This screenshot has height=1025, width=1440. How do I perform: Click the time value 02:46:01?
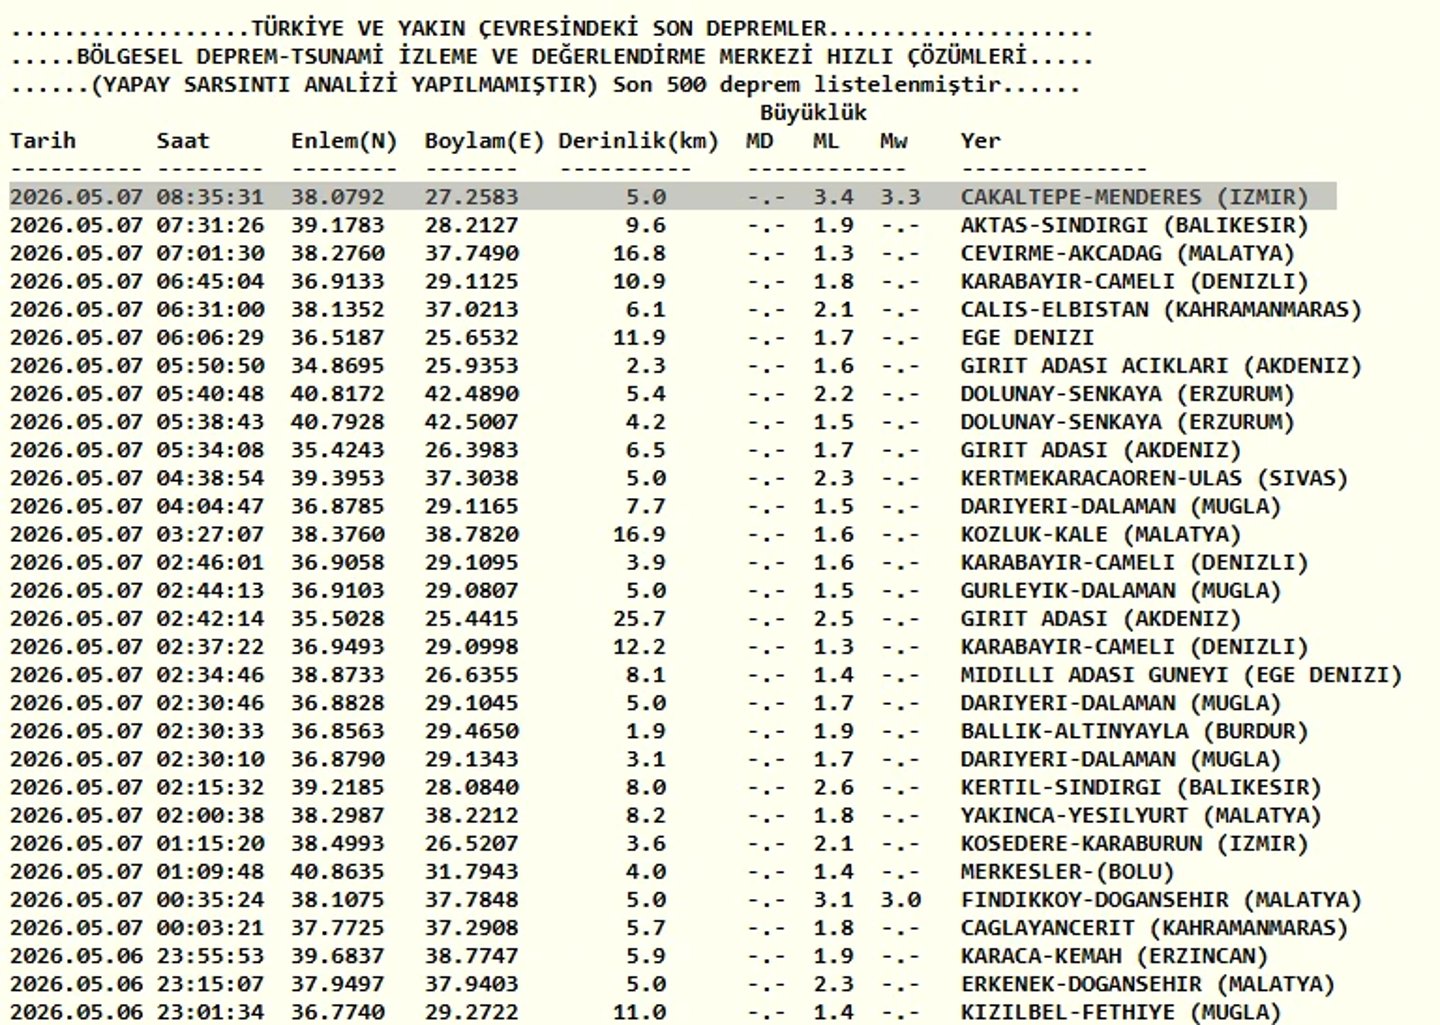[x=210, y=562]
